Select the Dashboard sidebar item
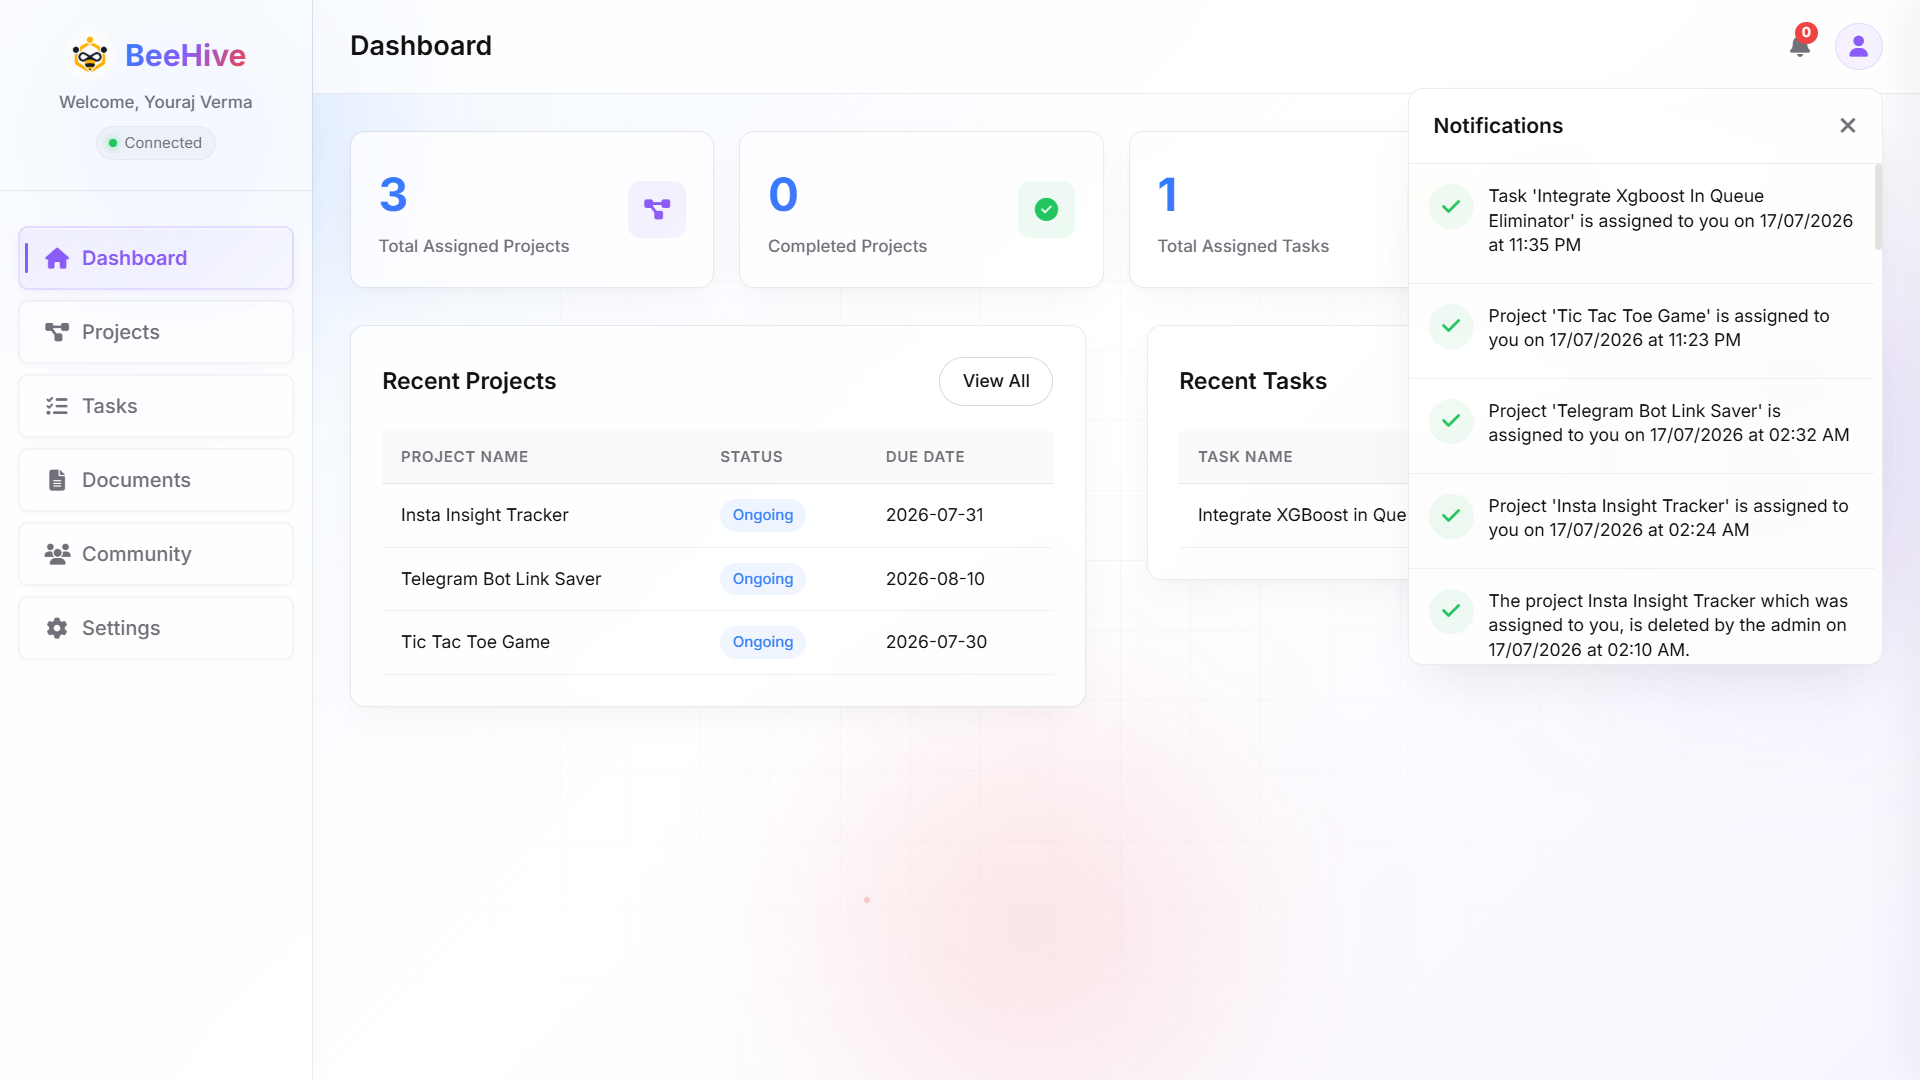1920x1080 pixels. click(x=156, y=258)
